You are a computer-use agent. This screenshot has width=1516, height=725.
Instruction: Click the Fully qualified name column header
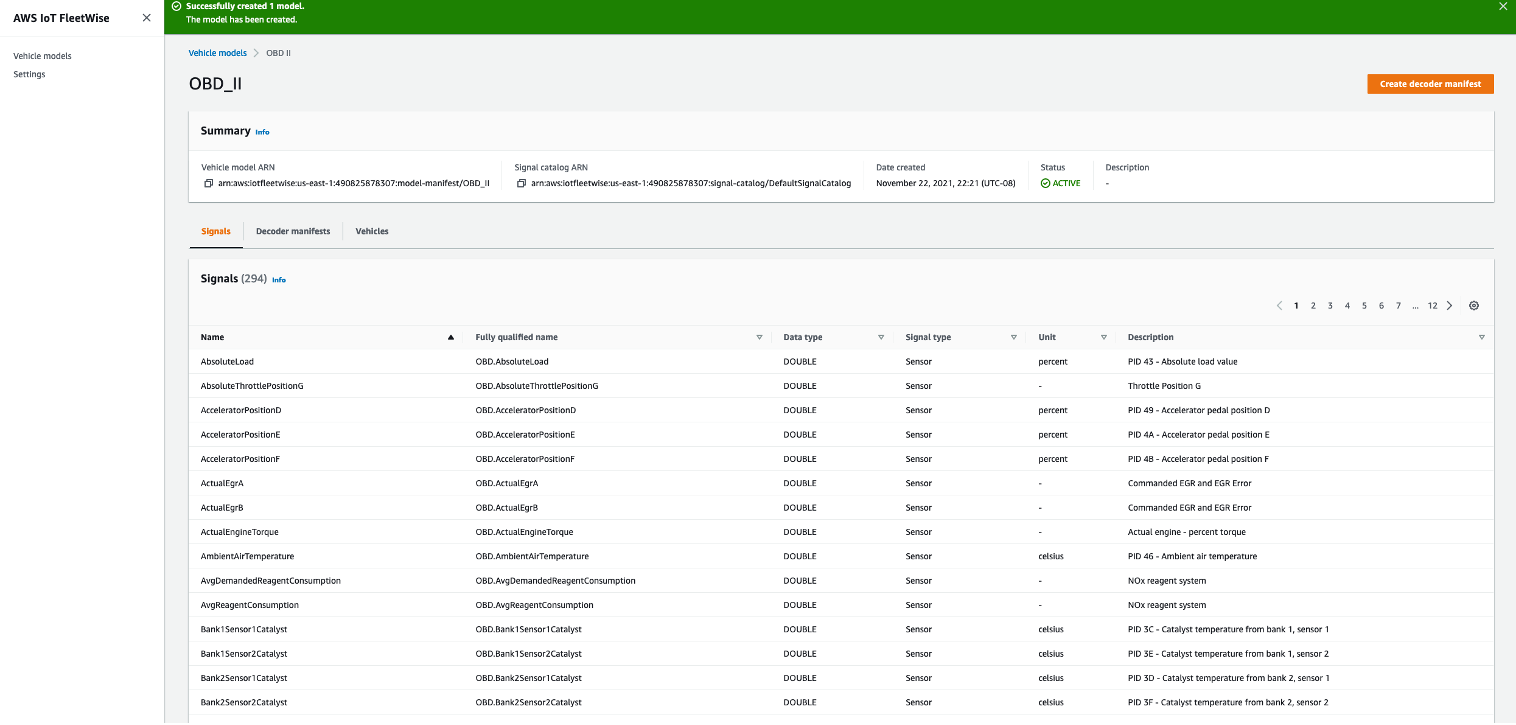(516, 338)
